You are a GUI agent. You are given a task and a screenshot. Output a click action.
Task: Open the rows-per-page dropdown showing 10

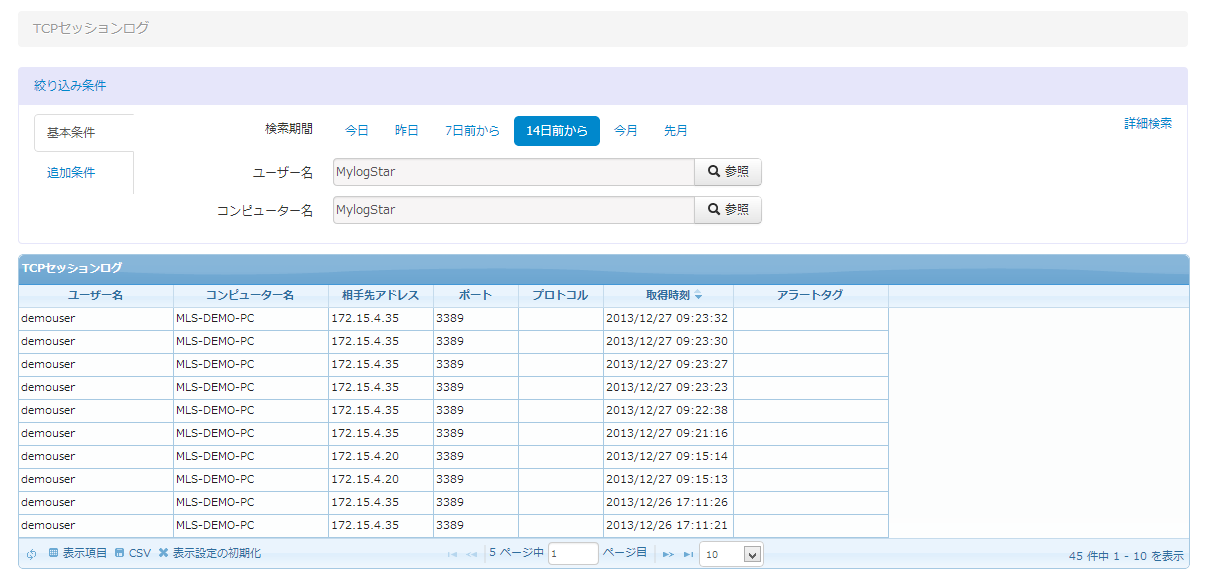coord(731,553)
